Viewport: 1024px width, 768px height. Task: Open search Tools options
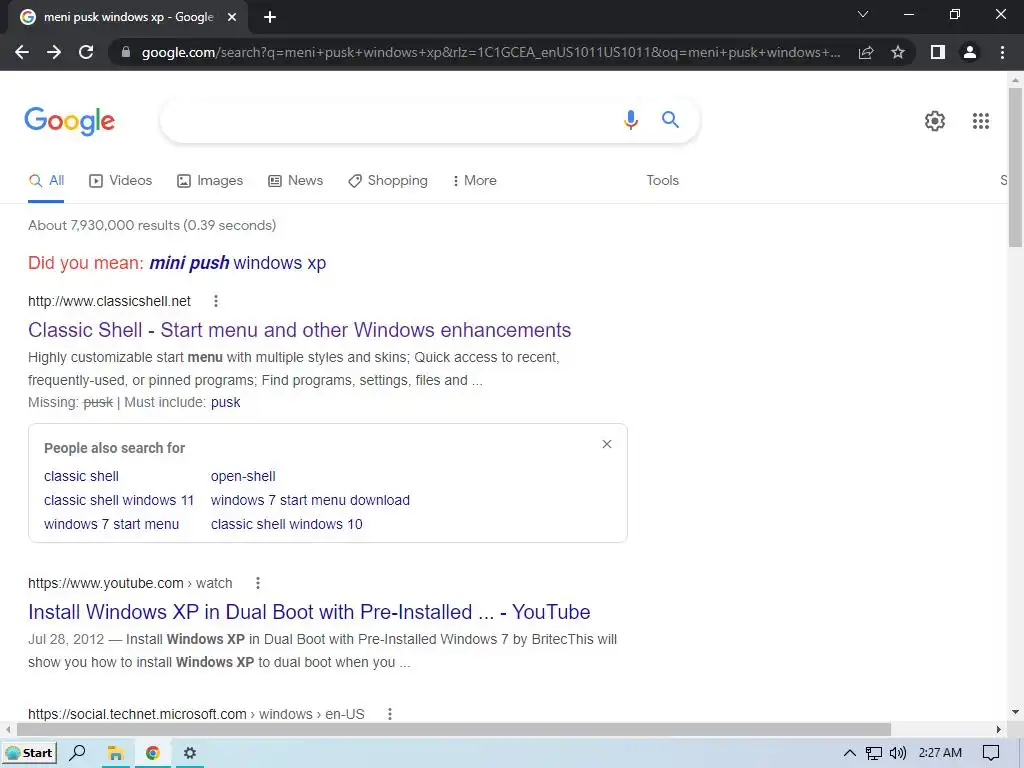tap(662, 180)
